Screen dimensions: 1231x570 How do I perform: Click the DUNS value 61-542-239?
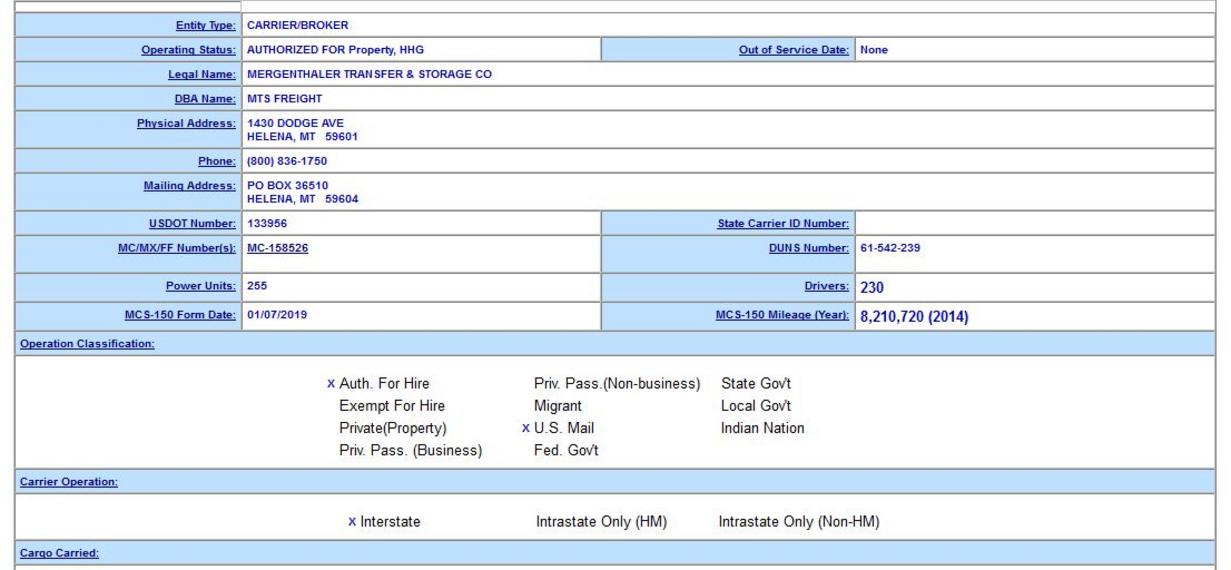point(890,247)
